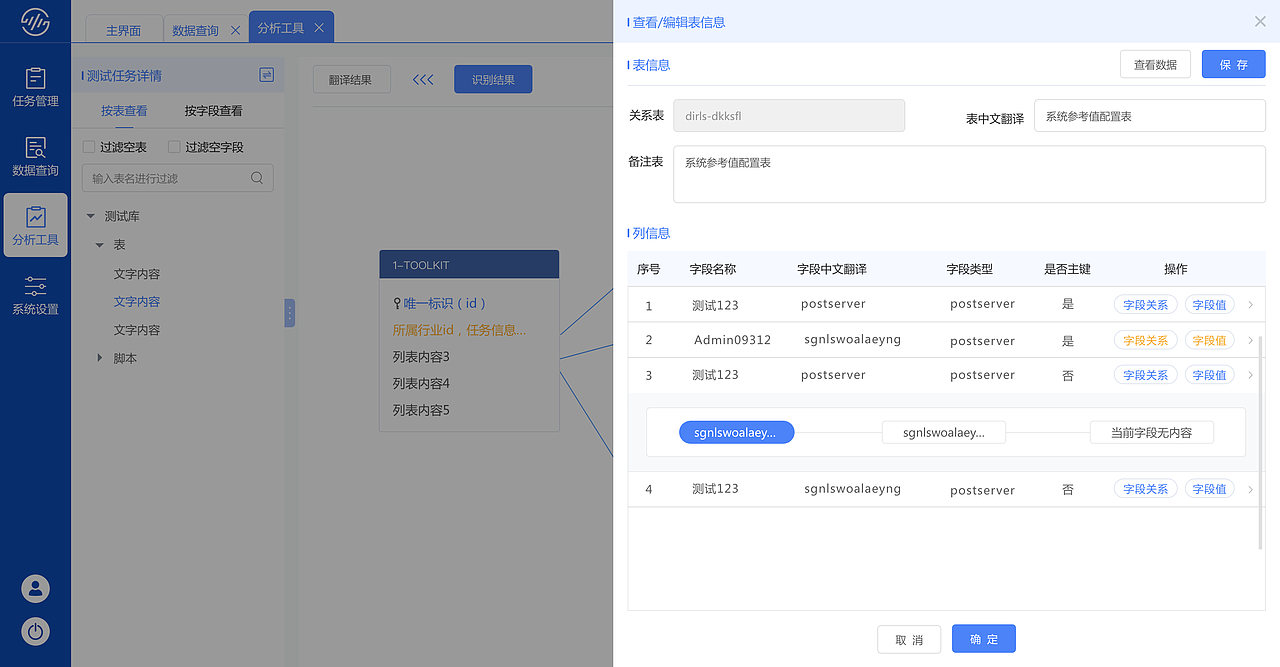Click the 保存 button at top right
The width and height of the screenshot is (1280, 667).
pyautogui.click(x=1233, y=63)
